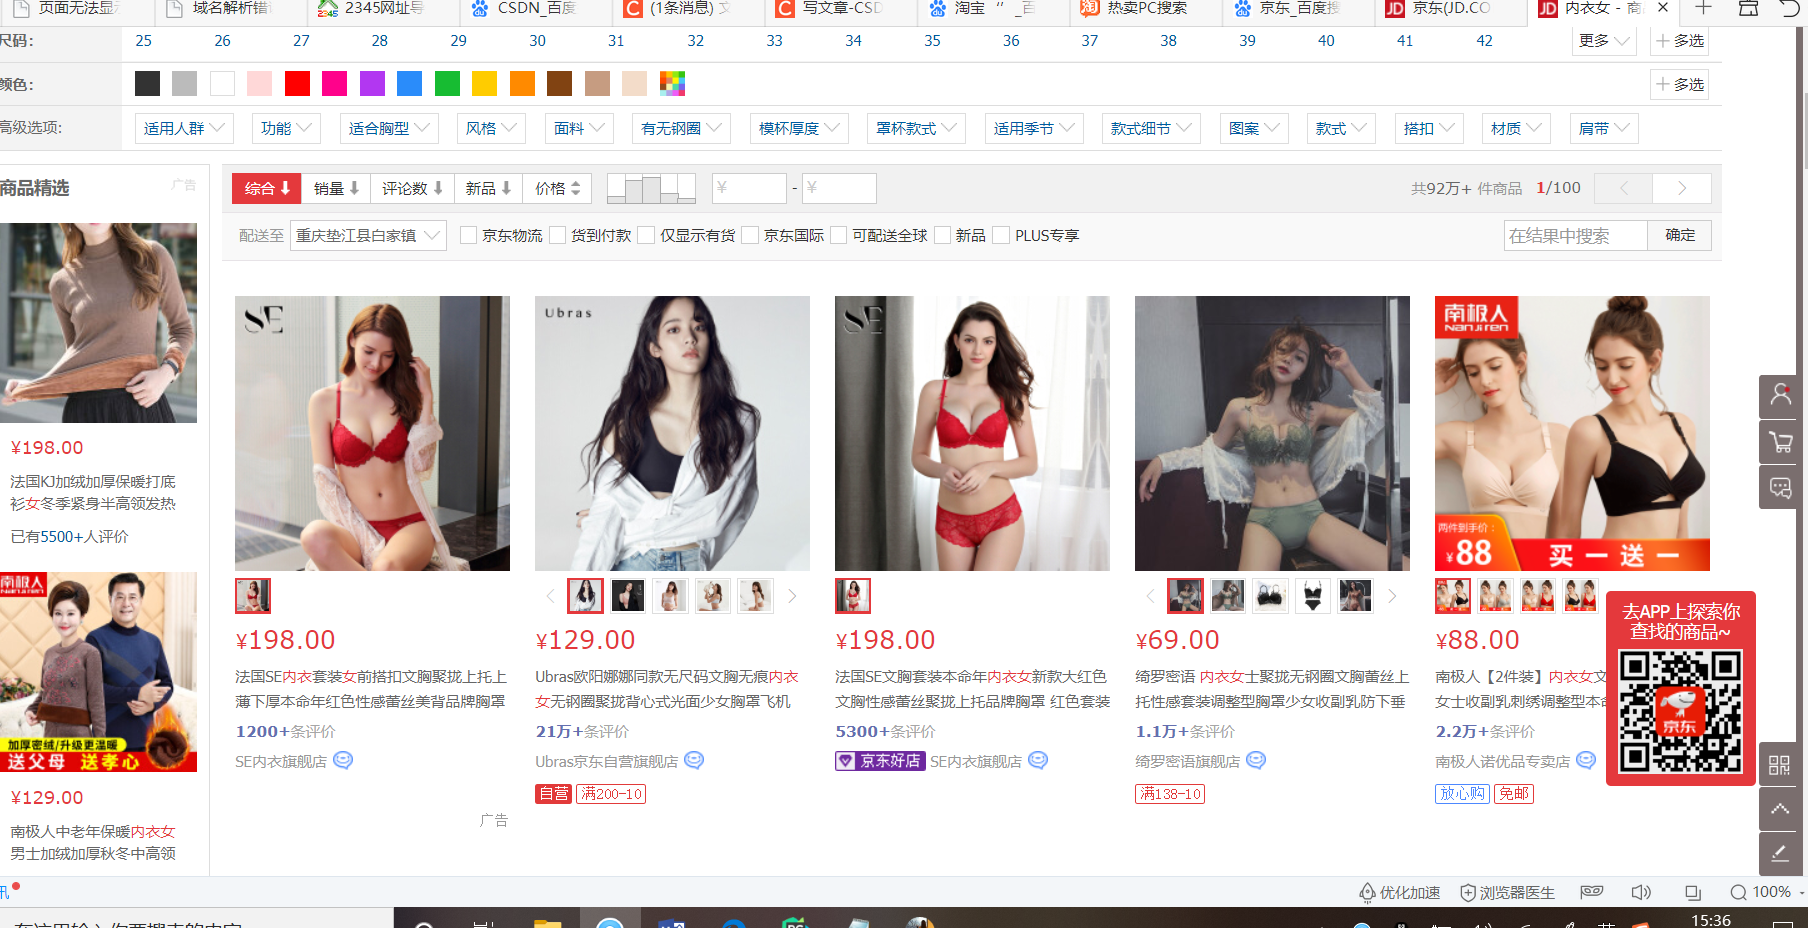Image resolution: width=1808 pixels, height=928 pixels.
Task: Click 多选 button in color row
Action: (x=1680, y=85)
